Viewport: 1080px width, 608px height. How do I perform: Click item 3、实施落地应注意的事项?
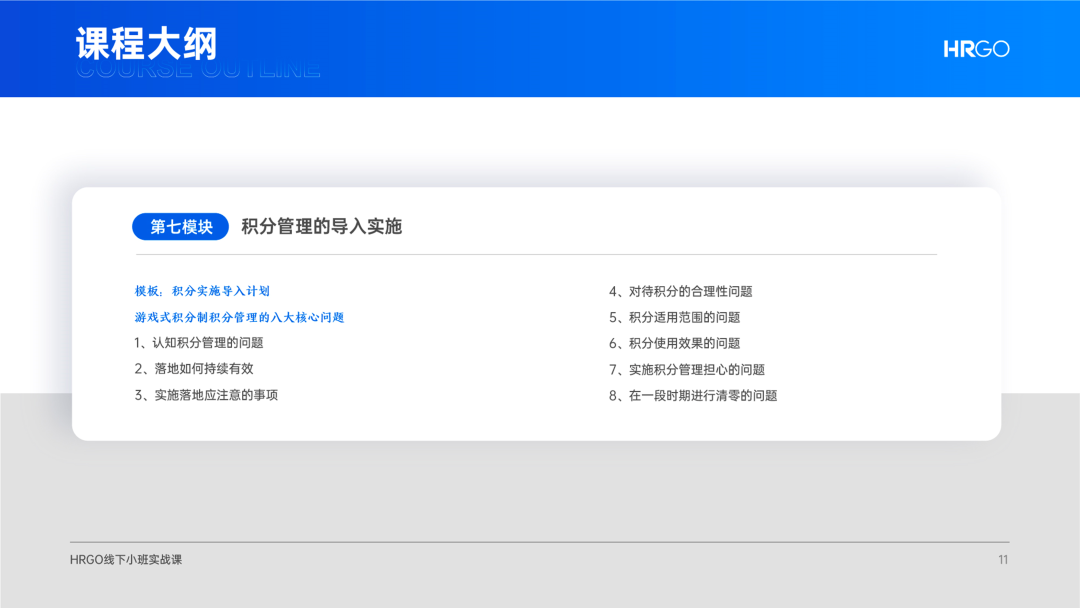tap(206, 395)
